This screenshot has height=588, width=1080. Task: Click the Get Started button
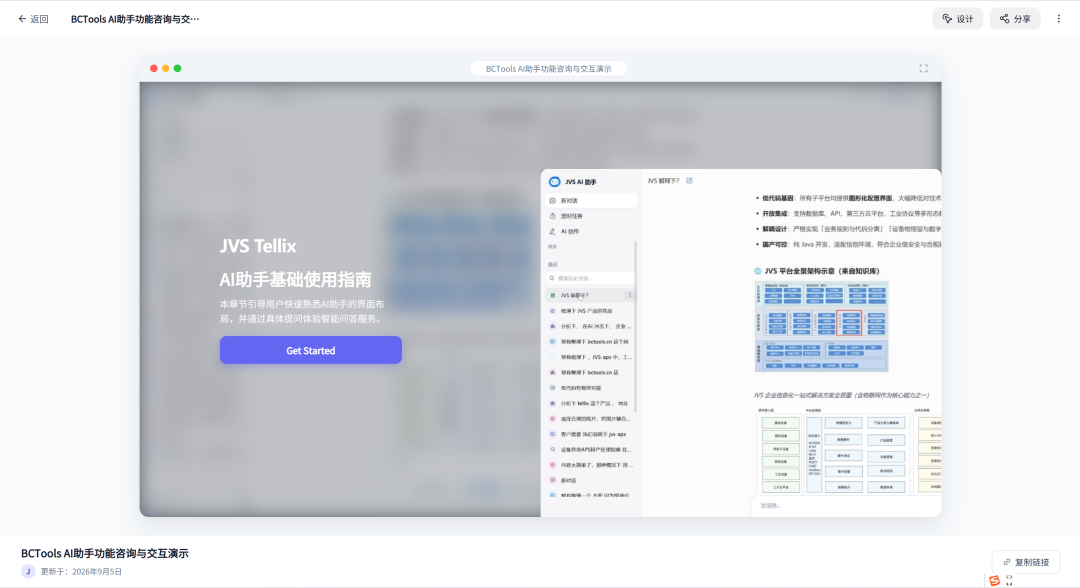tap(311, 350)
